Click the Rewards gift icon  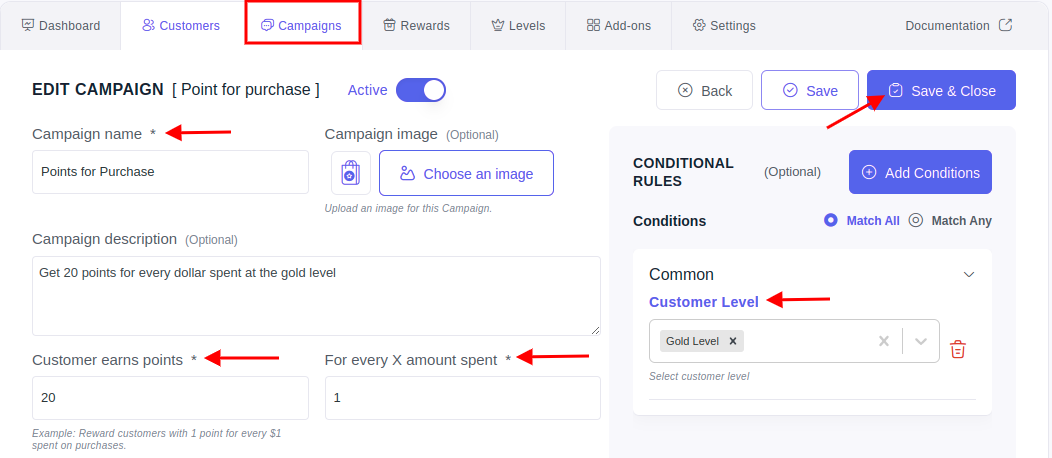(389, 25)
